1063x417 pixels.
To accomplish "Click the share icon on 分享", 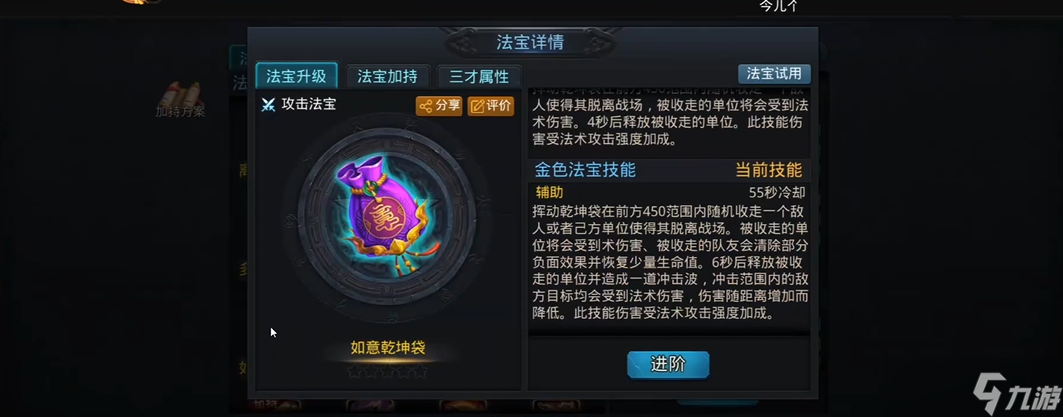I will point(426,106).
